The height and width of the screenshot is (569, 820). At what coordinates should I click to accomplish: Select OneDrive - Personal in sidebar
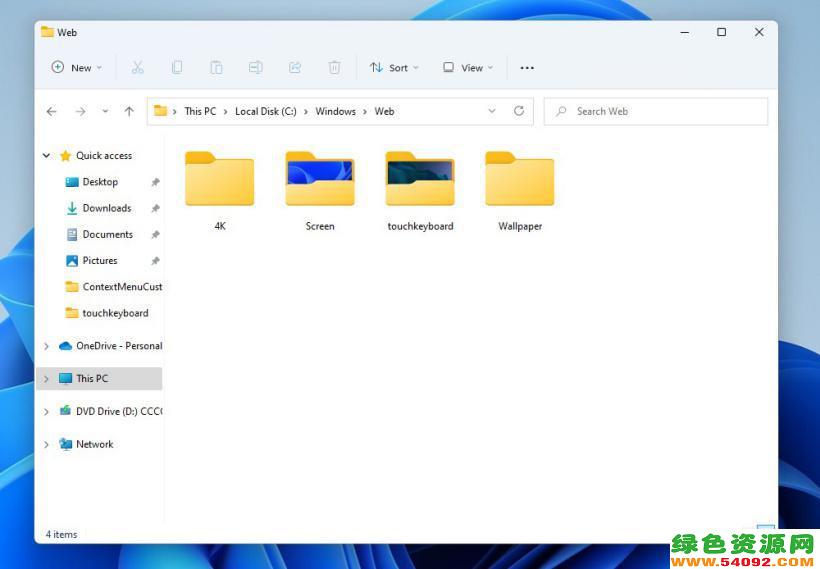[119, 346]
